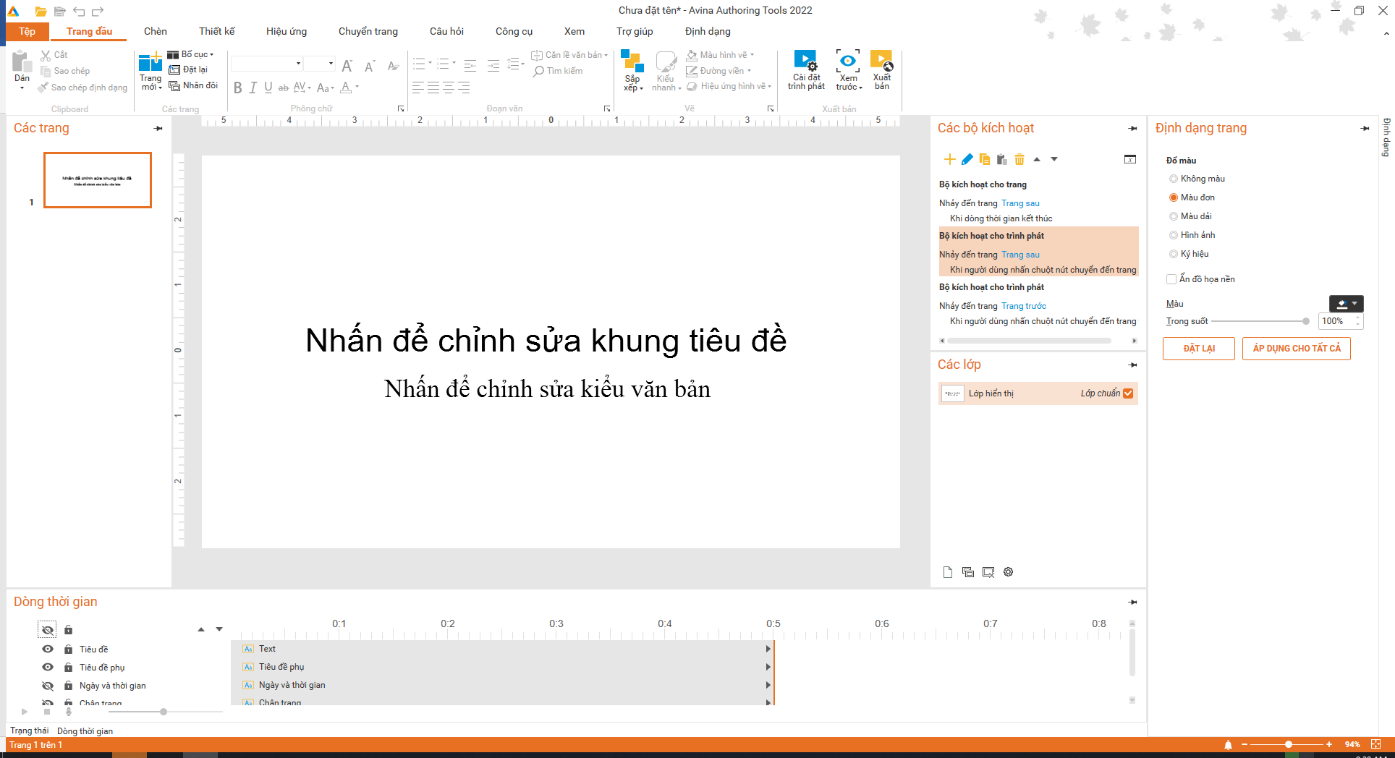Screen dimensions: 1395x758
Task: Click the Xuất bản publish icon
Action: [x=881, y=61]
